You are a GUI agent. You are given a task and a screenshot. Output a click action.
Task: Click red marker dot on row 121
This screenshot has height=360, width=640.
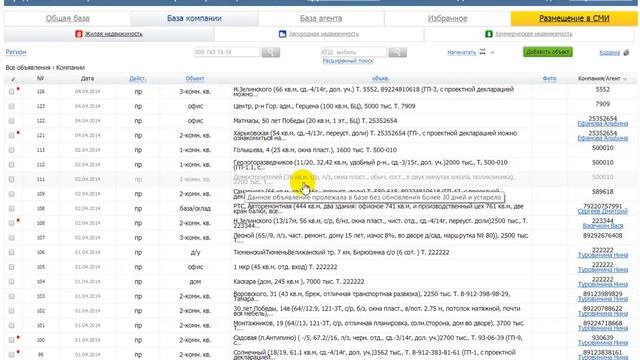click(x=18, y=133)
